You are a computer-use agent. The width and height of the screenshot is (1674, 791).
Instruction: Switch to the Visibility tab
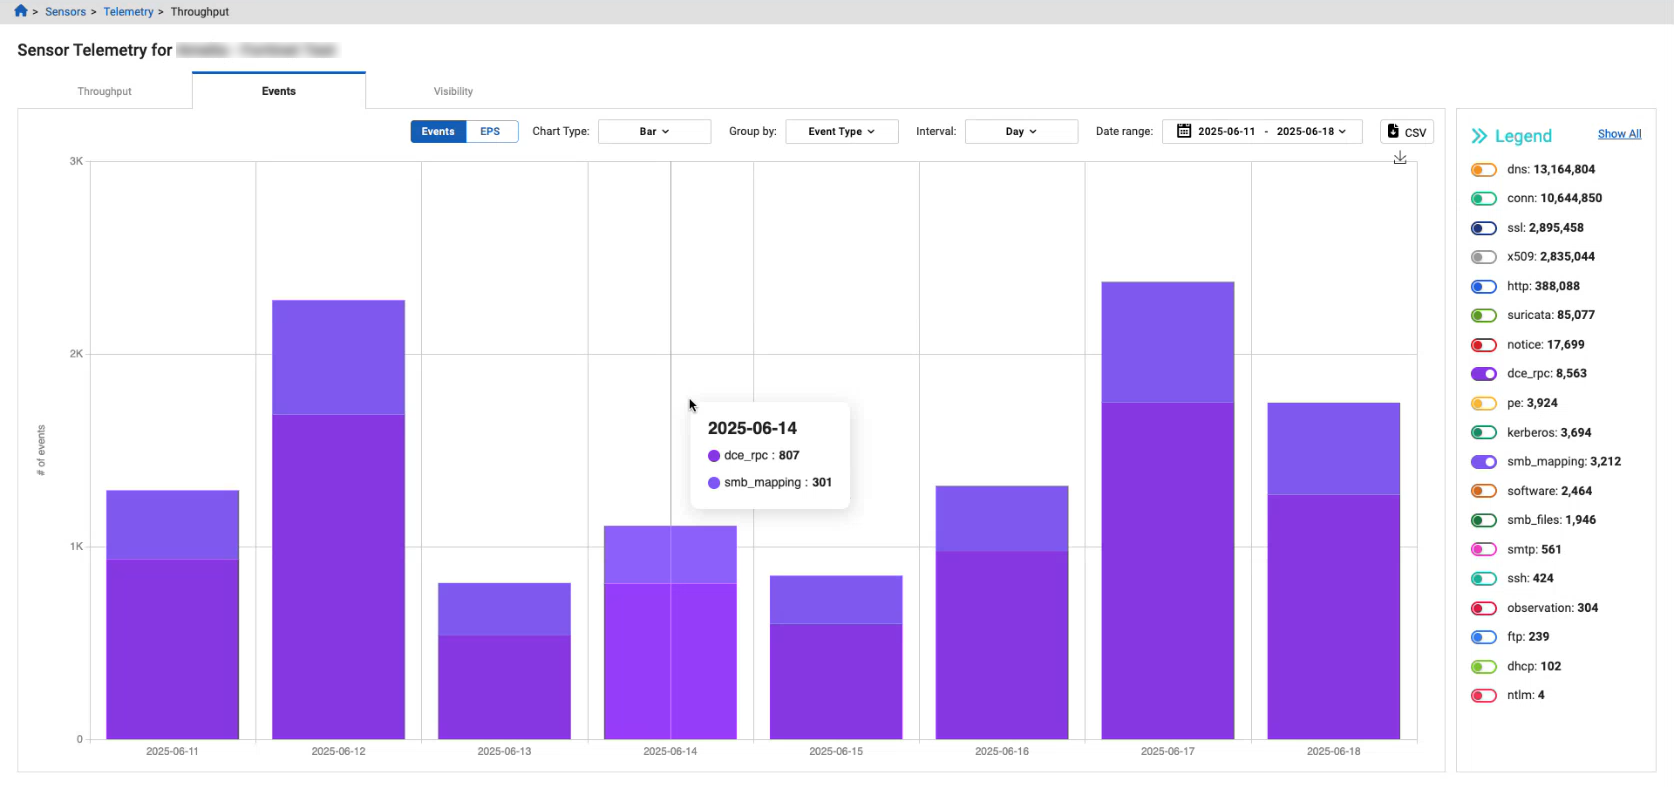pyautogui.click(x=453, y=91)
